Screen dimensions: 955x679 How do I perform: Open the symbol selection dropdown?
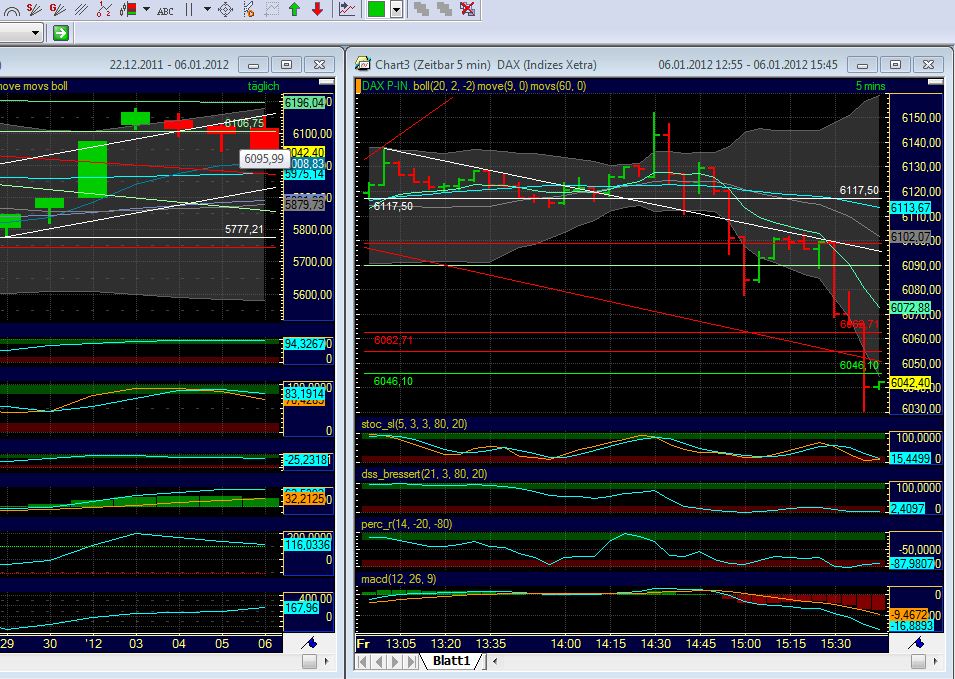tap(36, 31)
